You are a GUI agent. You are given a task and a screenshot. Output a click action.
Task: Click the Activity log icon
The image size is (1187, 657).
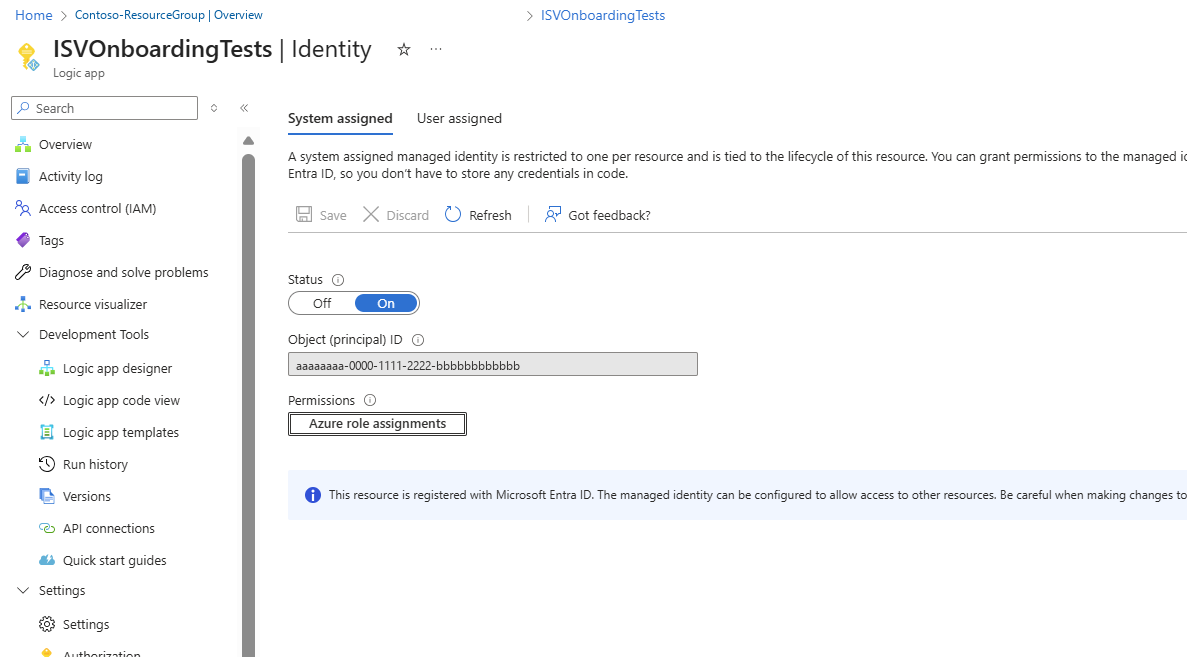pyautogui.click(x=23, y=176)
